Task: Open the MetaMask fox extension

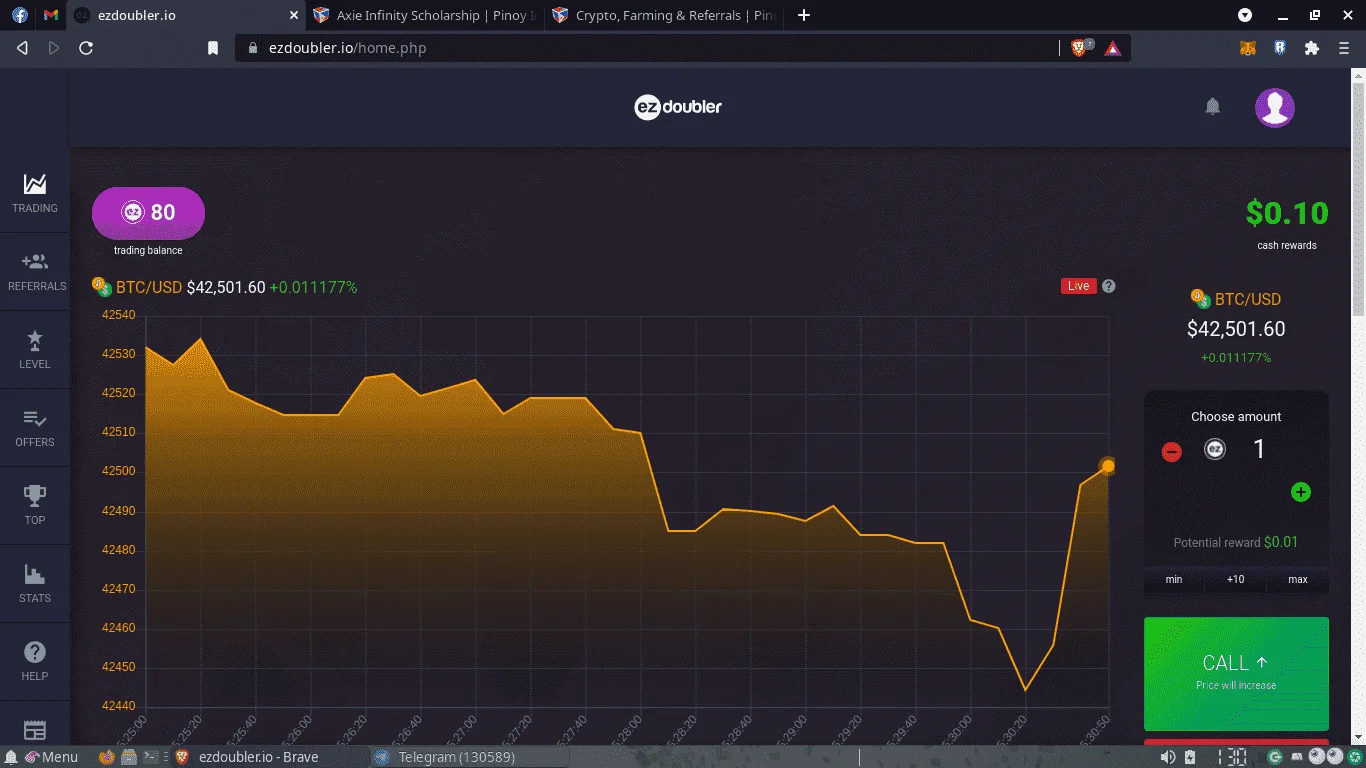Action: [x=1248, y=47]
